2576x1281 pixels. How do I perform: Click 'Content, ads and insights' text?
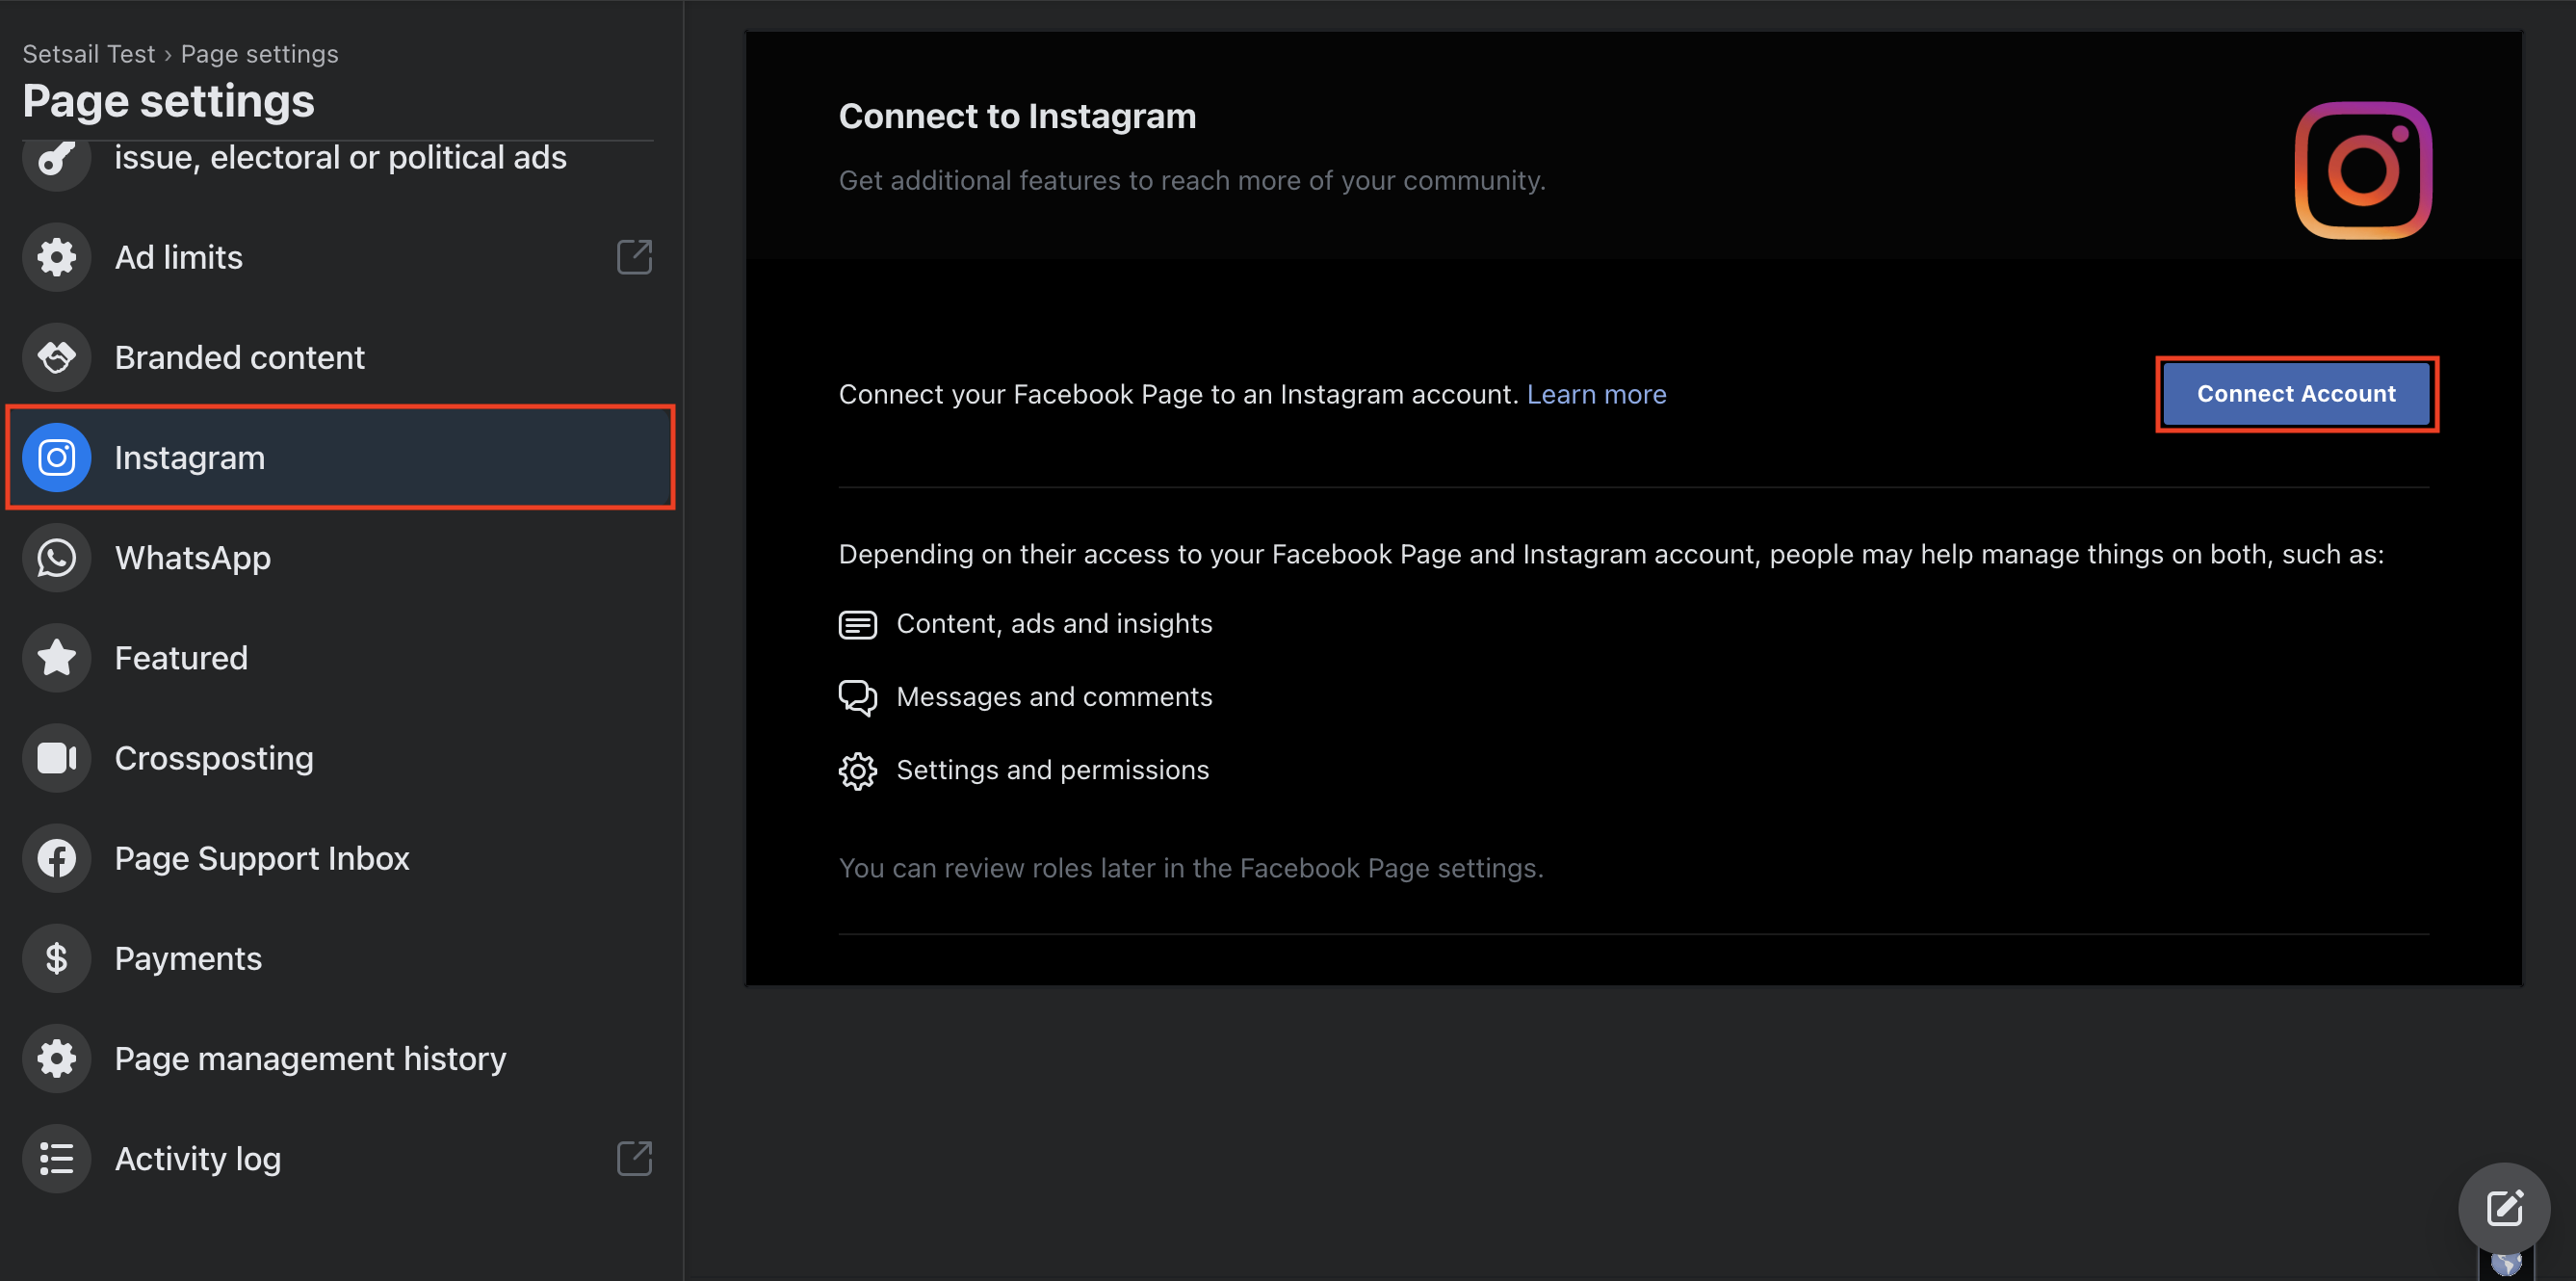click(1054, 624)
